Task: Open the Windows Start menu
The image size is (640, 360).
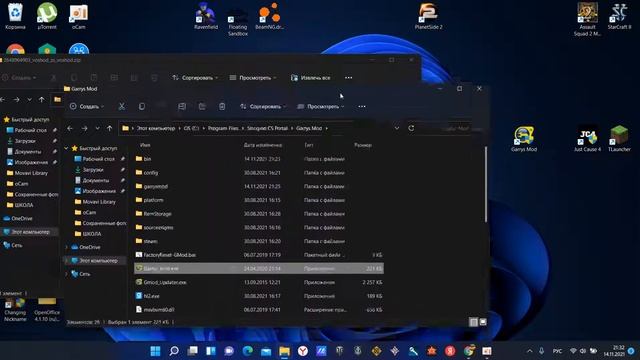Action: 156,351
